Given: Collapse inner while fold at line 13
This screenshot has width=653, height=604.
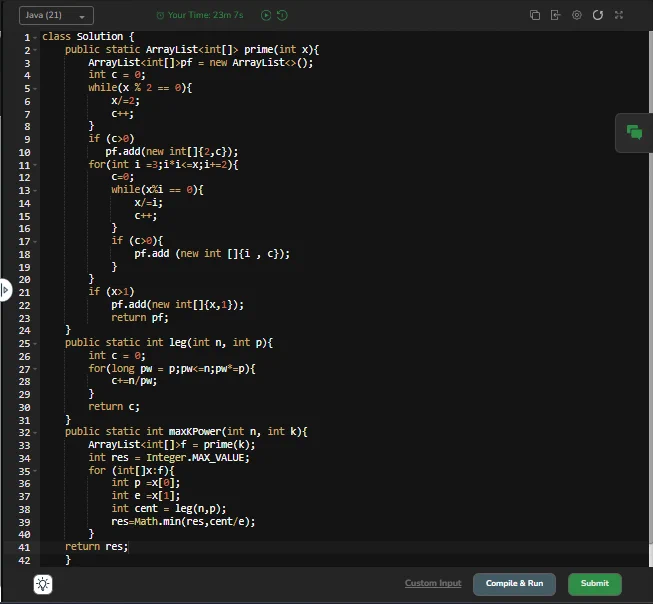Looking at the screenshot, I should [35, 191].
